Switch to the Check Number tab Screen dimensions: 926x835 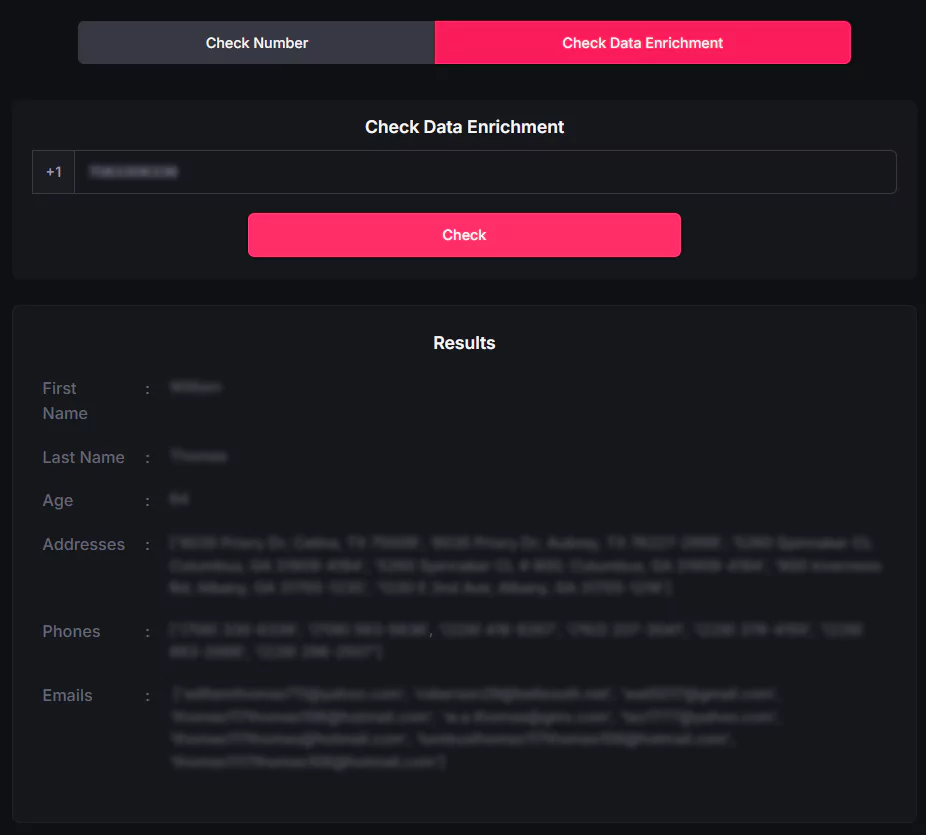point(257,43)
